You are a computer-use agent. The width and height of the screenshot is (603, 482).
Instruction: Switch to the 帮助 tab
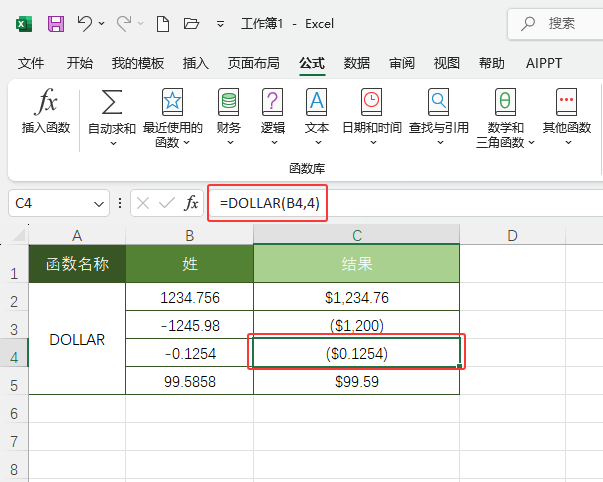[x=491, y=63]
